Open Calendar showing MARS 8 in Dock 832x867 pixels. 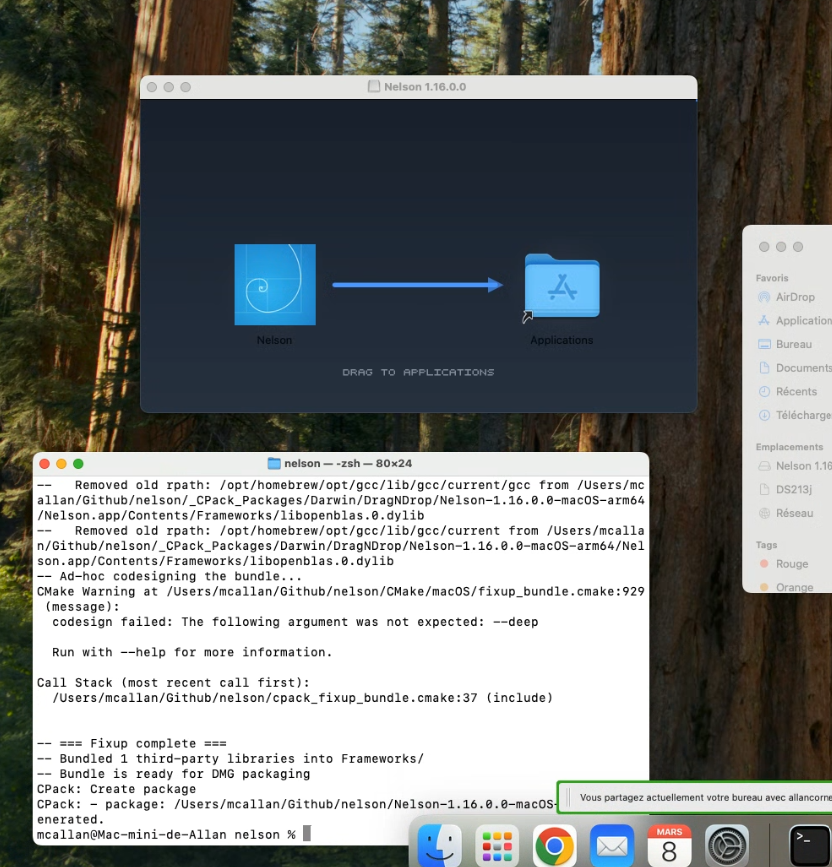669,845
